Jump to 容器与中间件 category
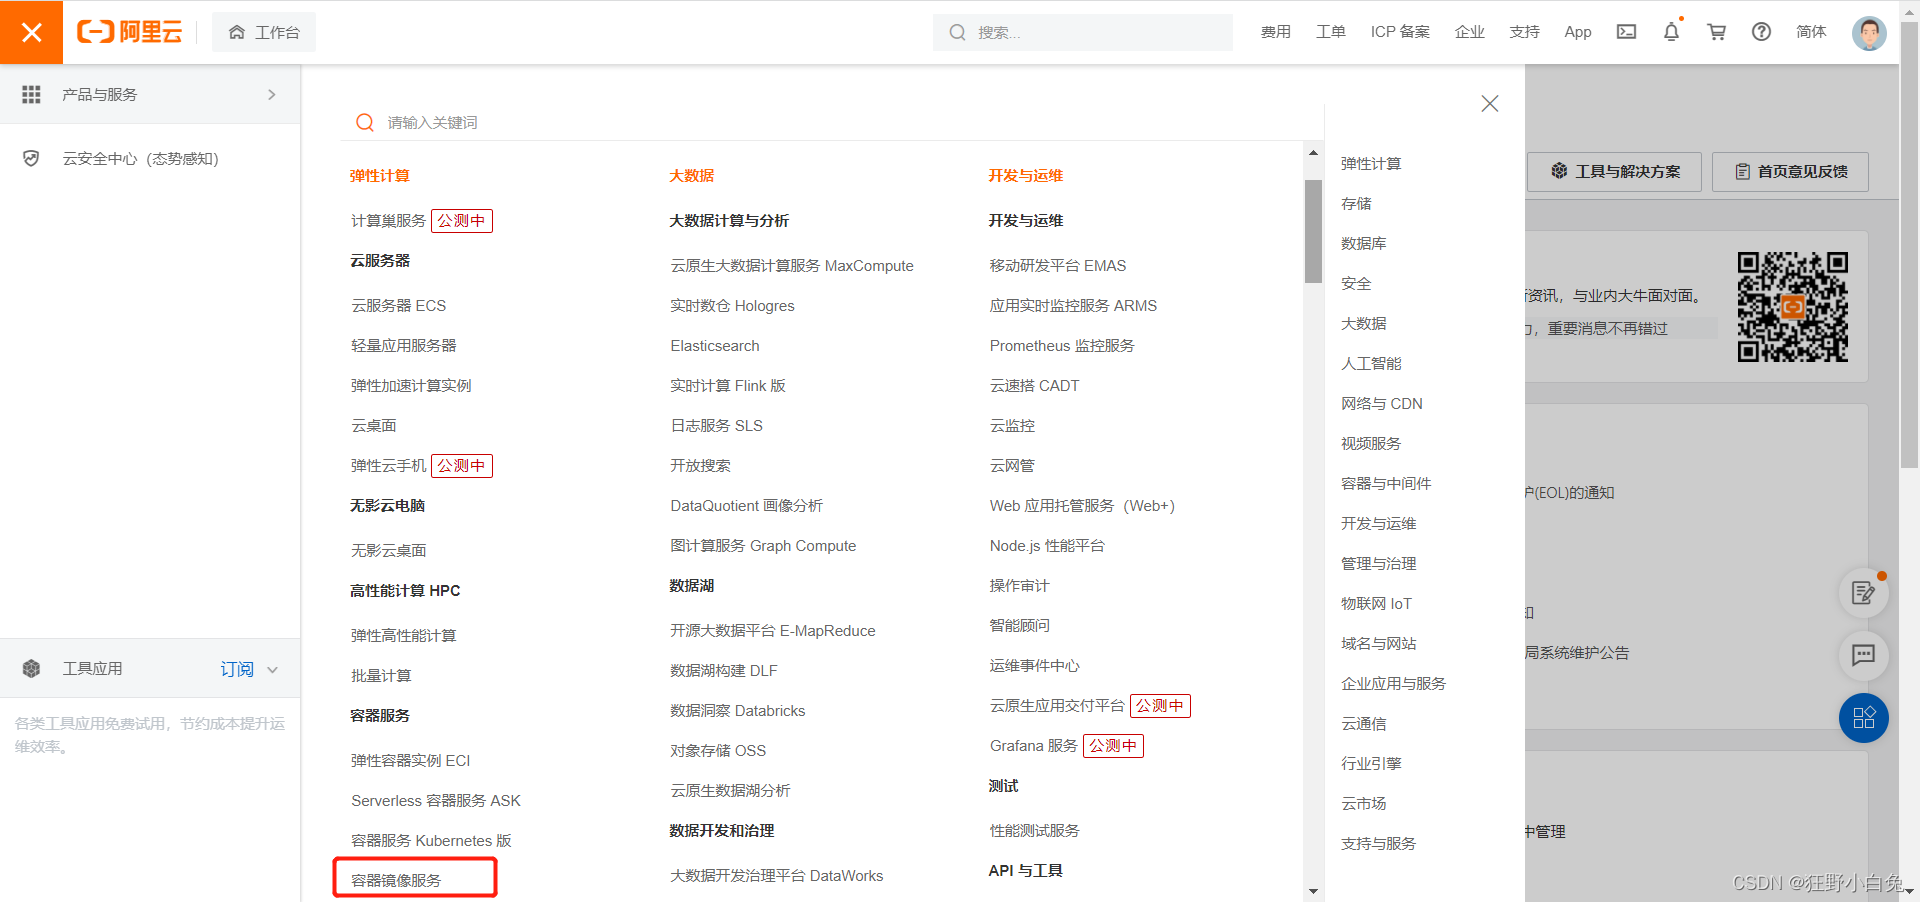This screenshot has width=1920, height=902. 1386,483
